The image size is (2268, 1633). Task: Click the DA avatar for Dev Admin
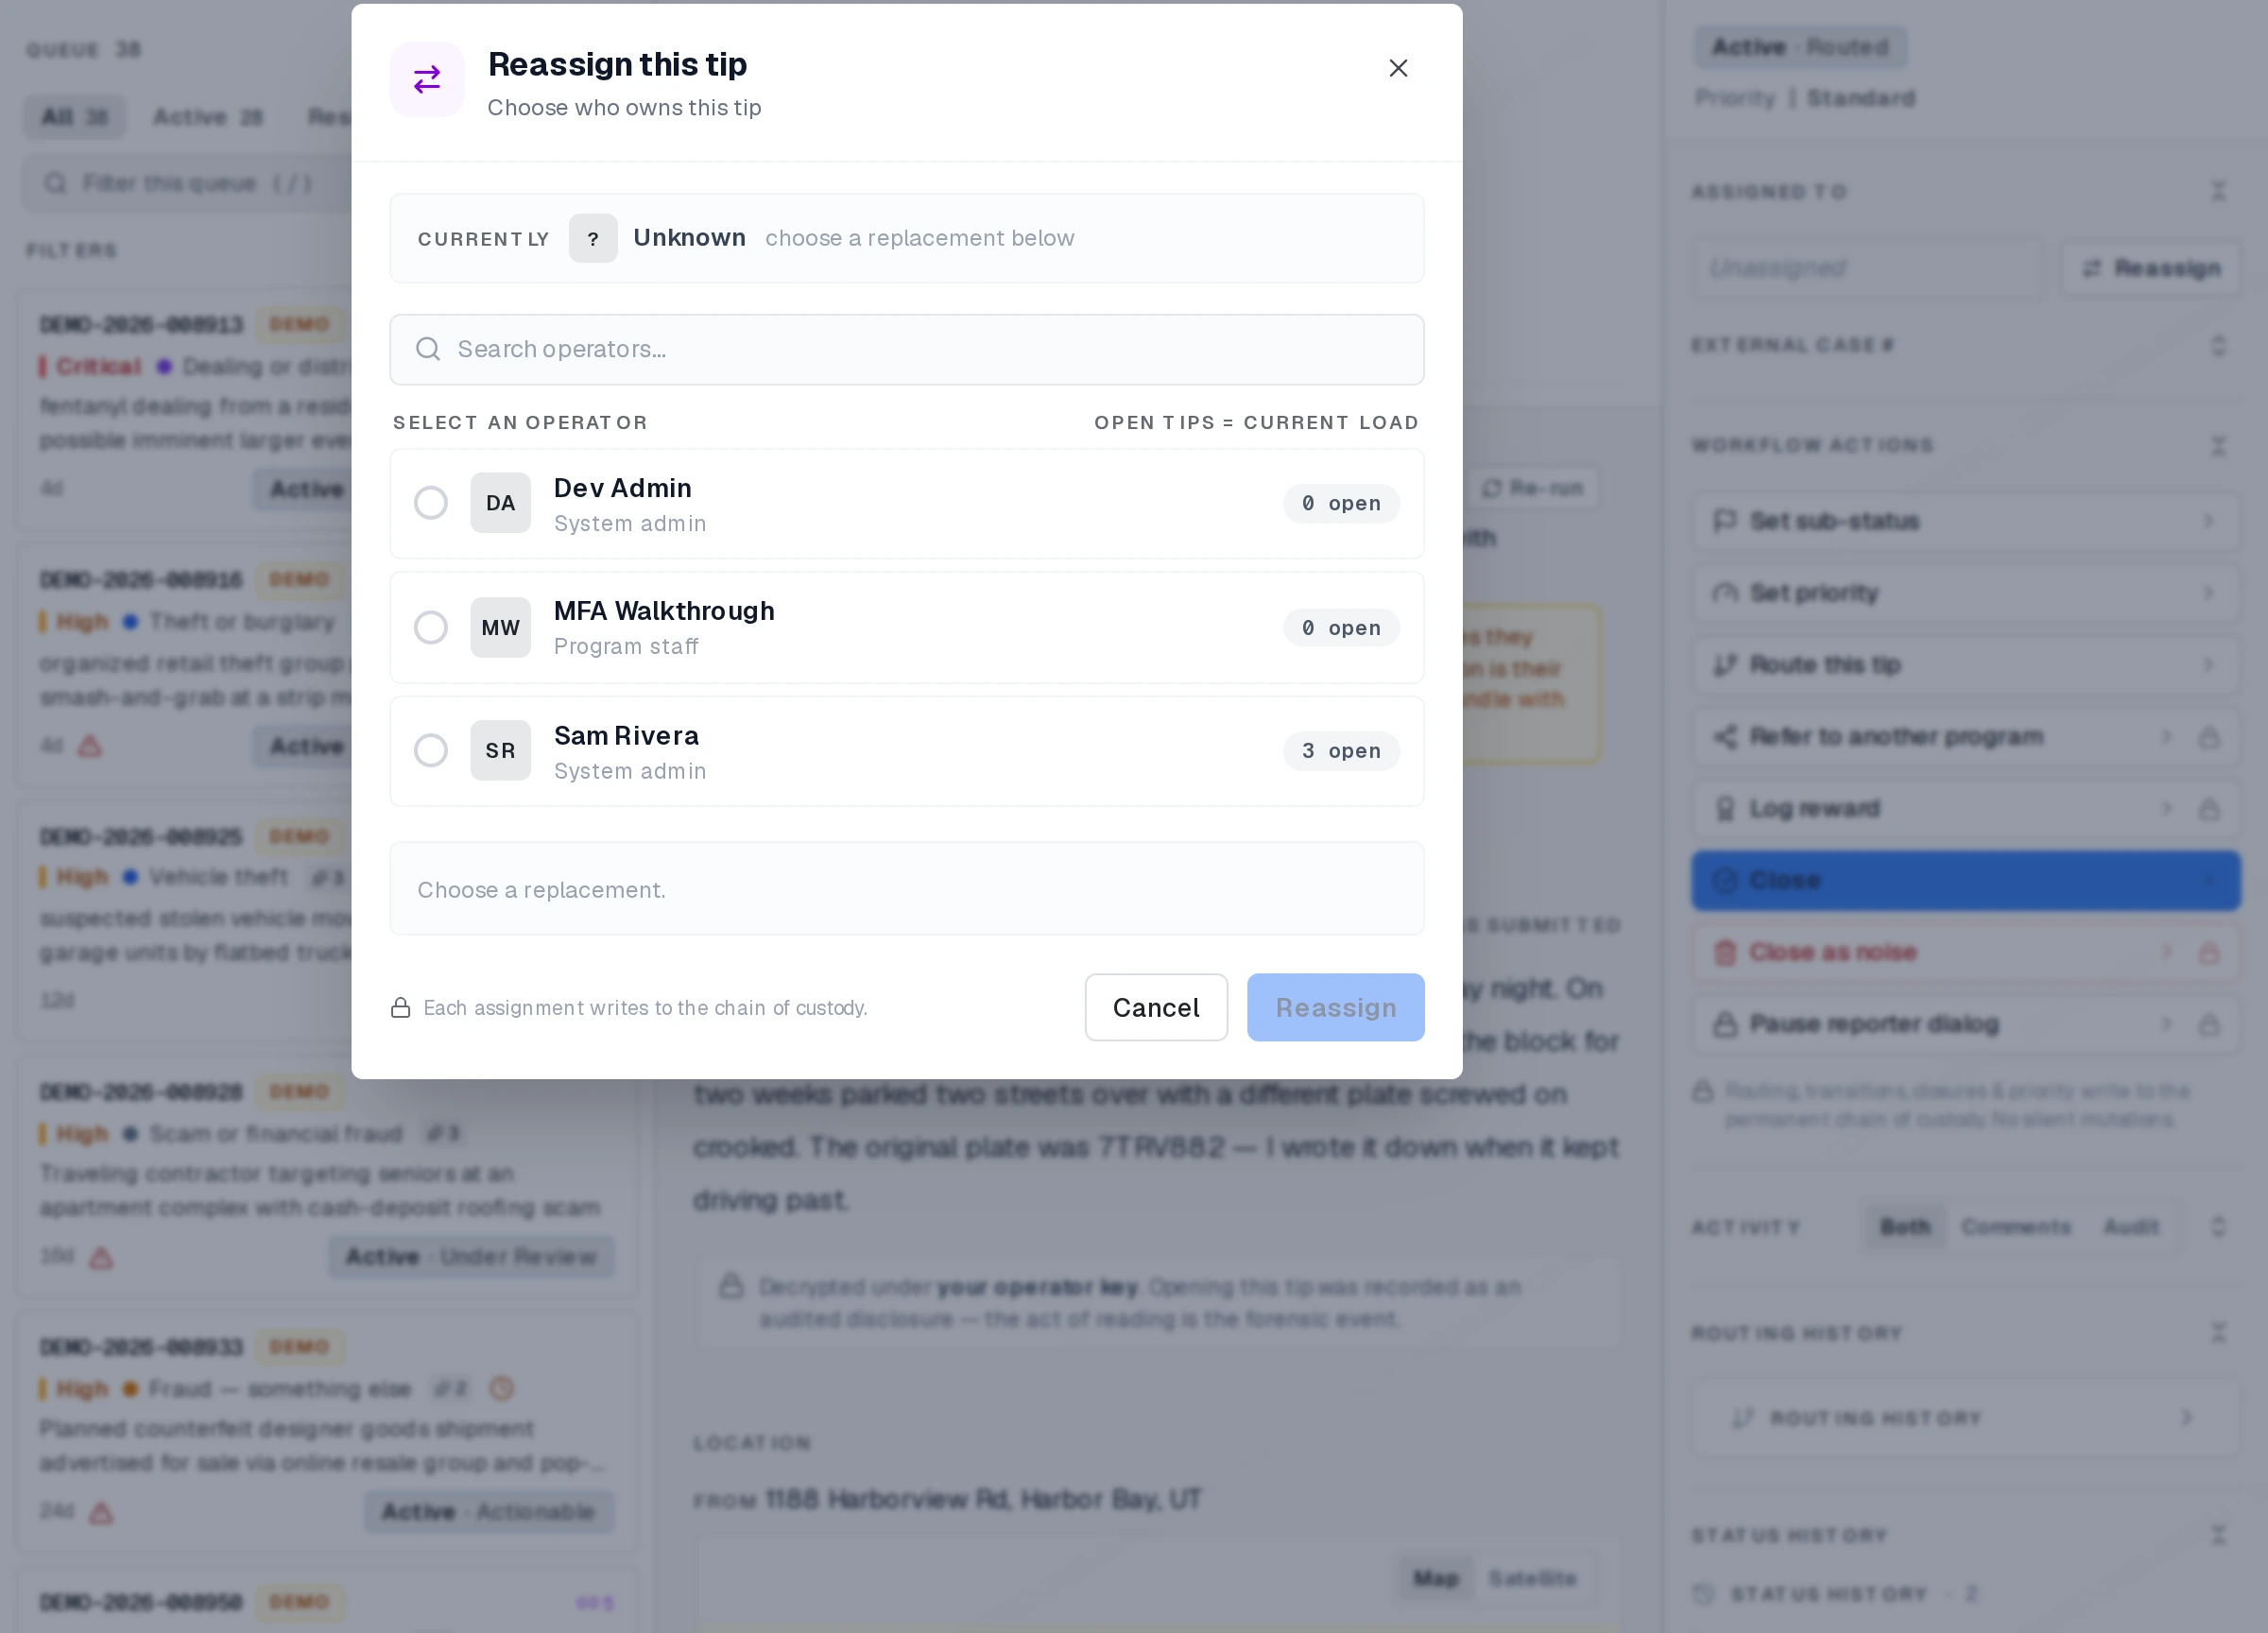tap(501, 503)
